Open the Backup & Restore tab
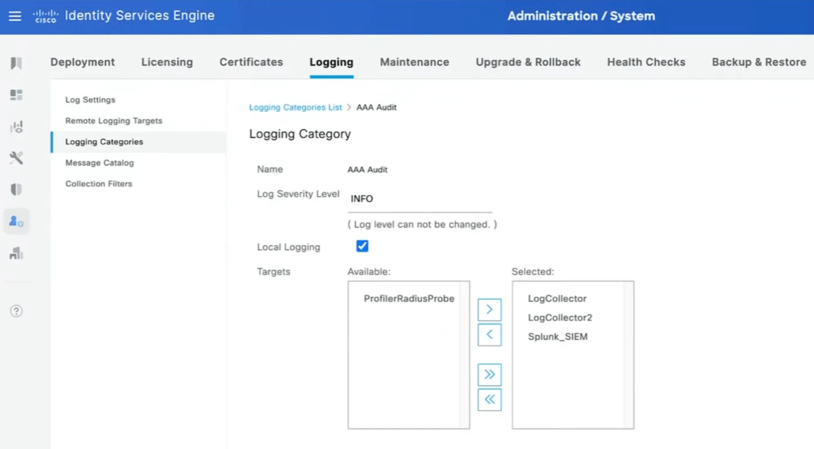 759,62
